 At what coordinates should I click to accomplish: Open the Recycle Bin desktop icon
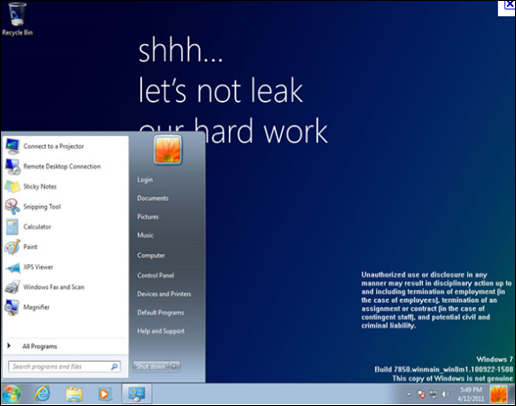(17, 19)
